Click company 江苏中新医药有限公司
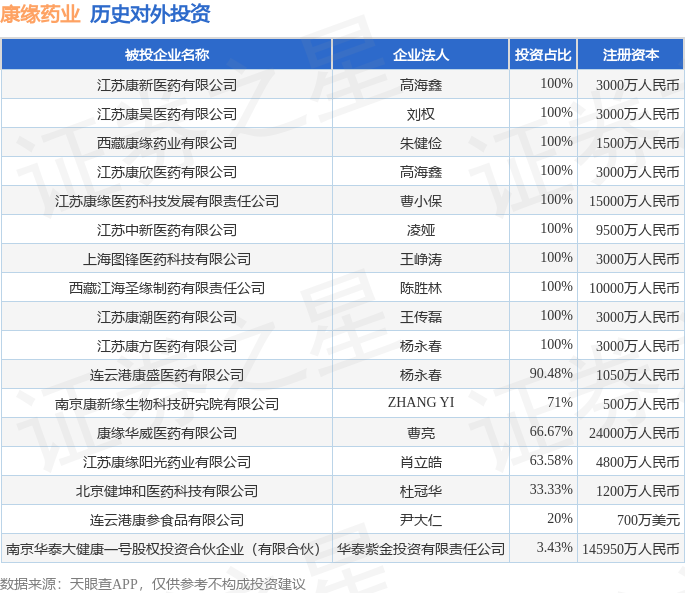 point(167,230)
